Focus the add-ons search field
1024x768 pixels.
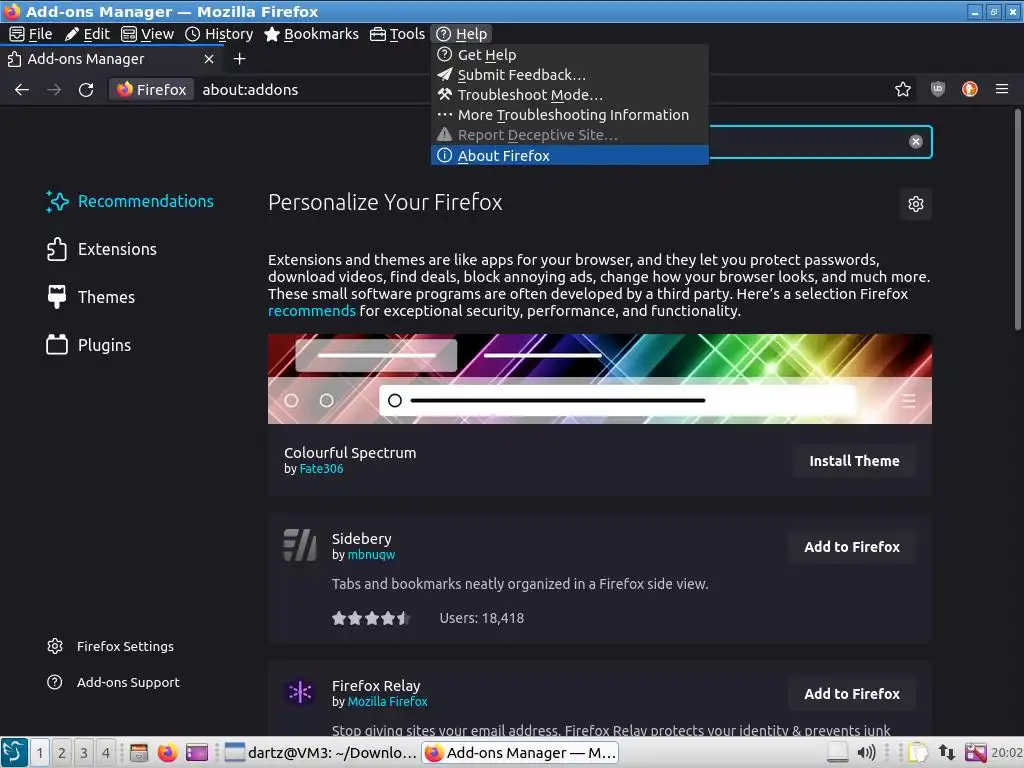807,142
